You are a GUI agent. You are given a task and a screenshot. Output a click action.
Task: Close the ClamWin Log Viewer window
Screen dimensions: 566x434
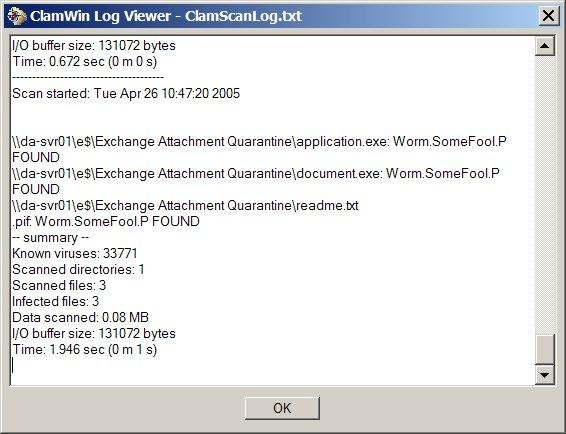point(548,16)
